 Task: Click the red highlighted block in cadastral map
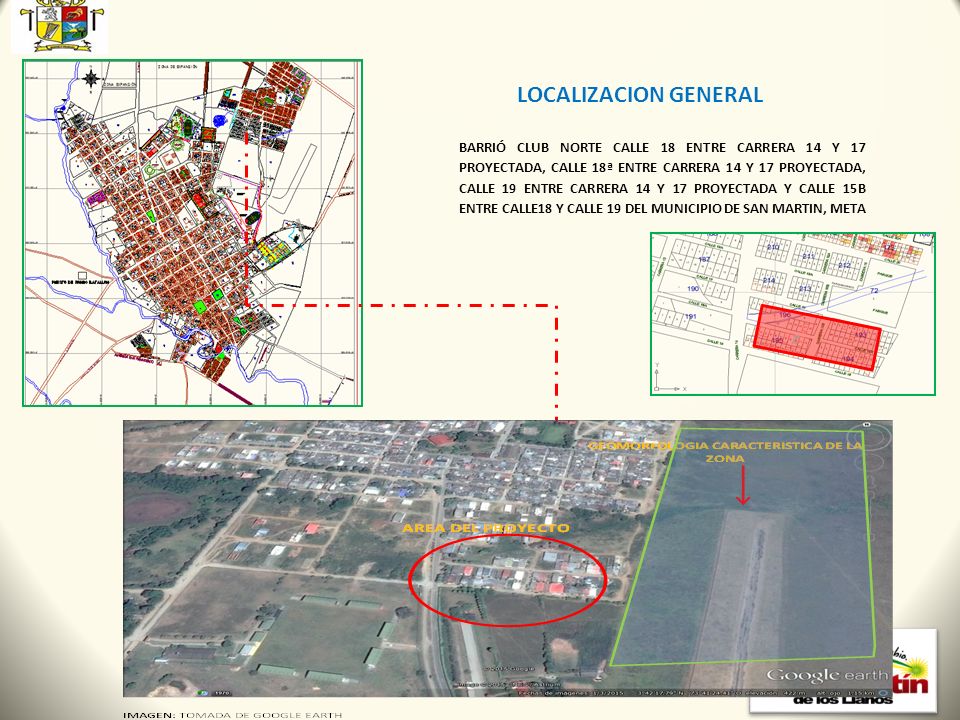tap(817, 337)
